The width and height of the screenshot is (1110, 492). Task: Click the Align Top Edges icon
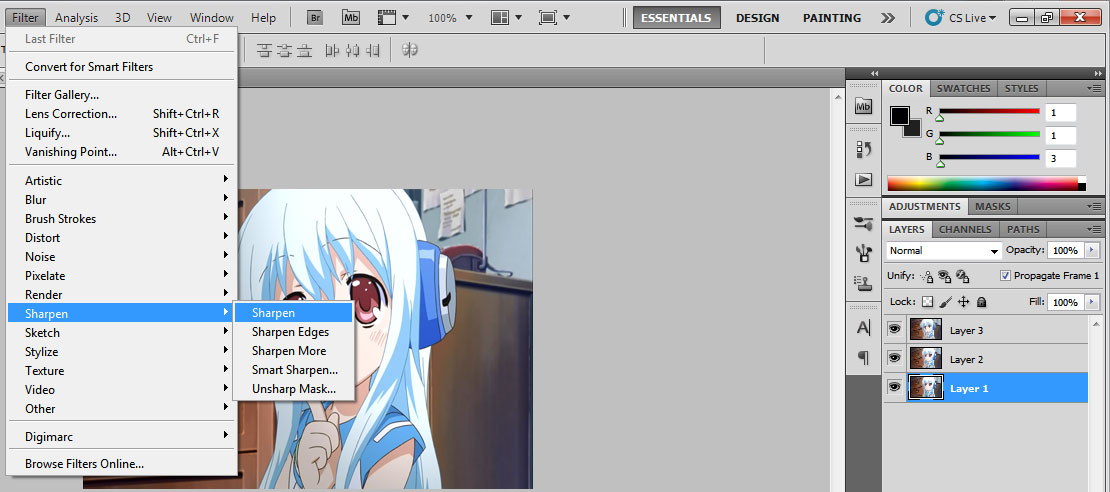[265, 50]
